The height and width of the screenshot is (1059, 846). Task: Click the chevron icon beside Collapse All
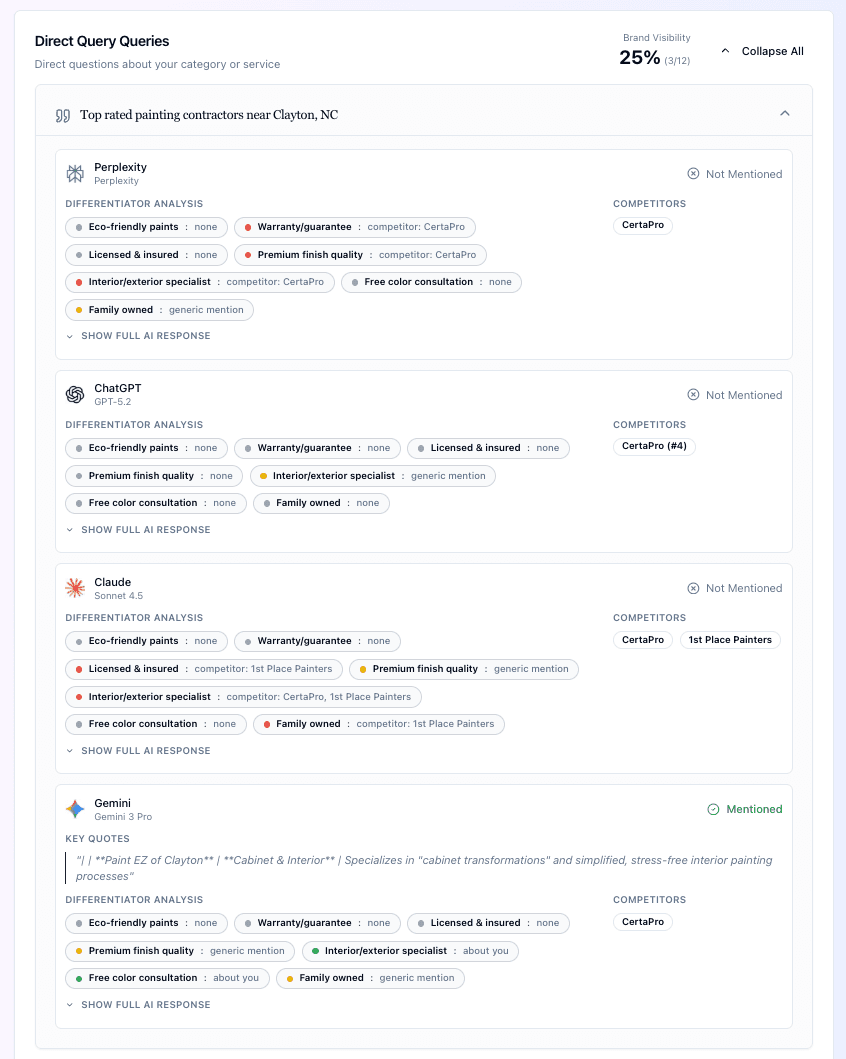pyautogui.click(x=725, y=49)
